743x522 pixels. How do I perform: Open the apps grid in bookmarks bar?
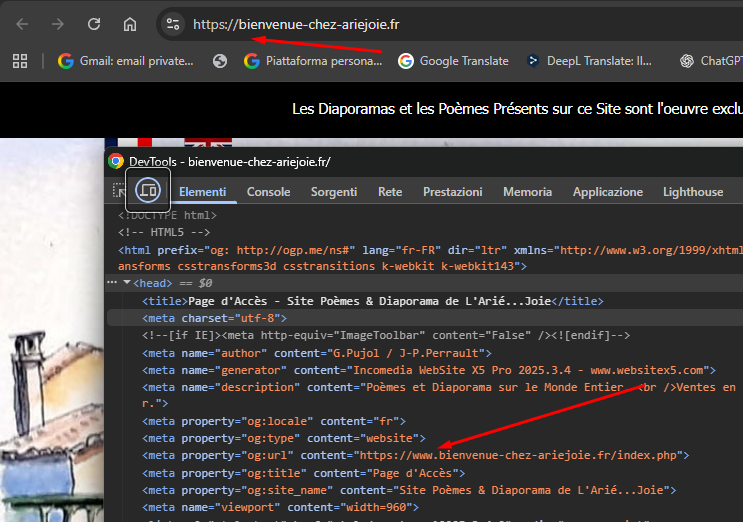point(19,61)
